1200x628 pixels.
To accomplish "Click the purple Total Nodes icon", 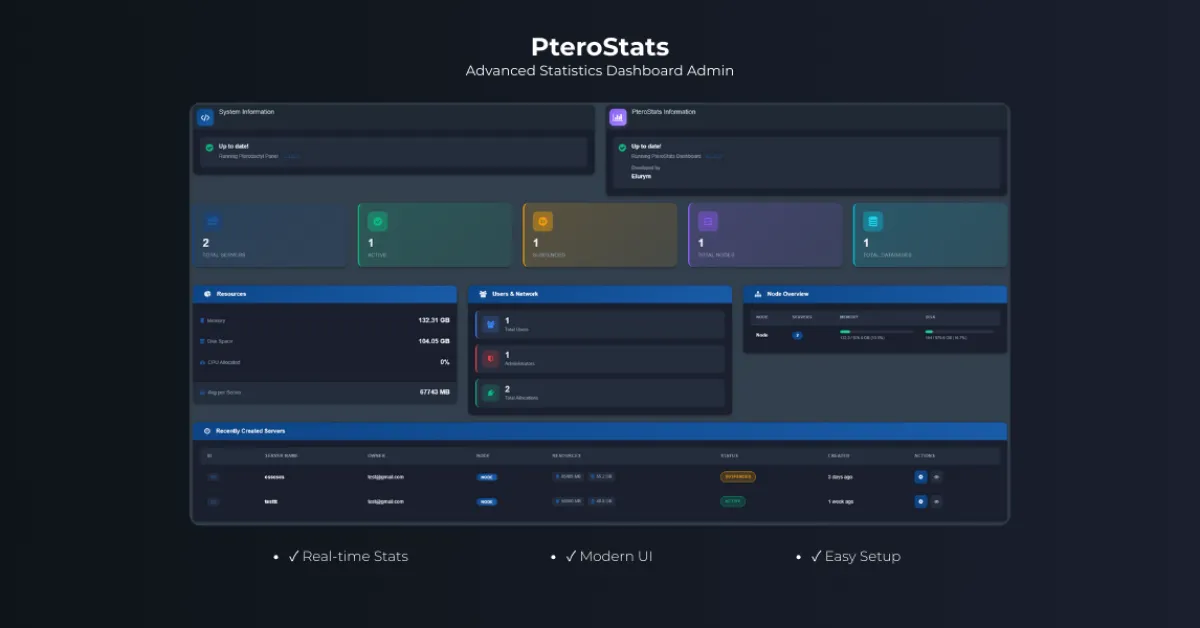I will coord(708,221).
